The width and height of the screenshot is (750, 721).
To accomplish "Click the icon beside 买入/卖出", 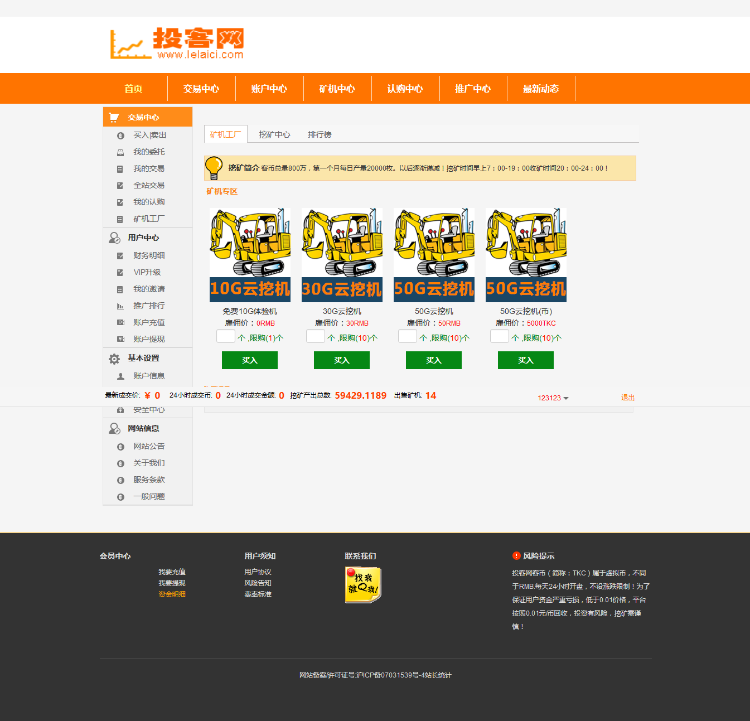I will coord(121,135).
